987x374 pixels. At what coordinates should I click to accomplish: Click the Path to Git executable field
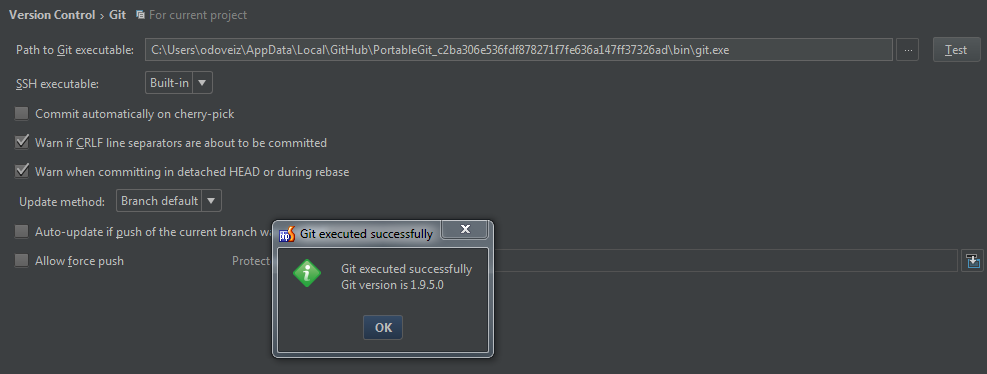(519, 50)
